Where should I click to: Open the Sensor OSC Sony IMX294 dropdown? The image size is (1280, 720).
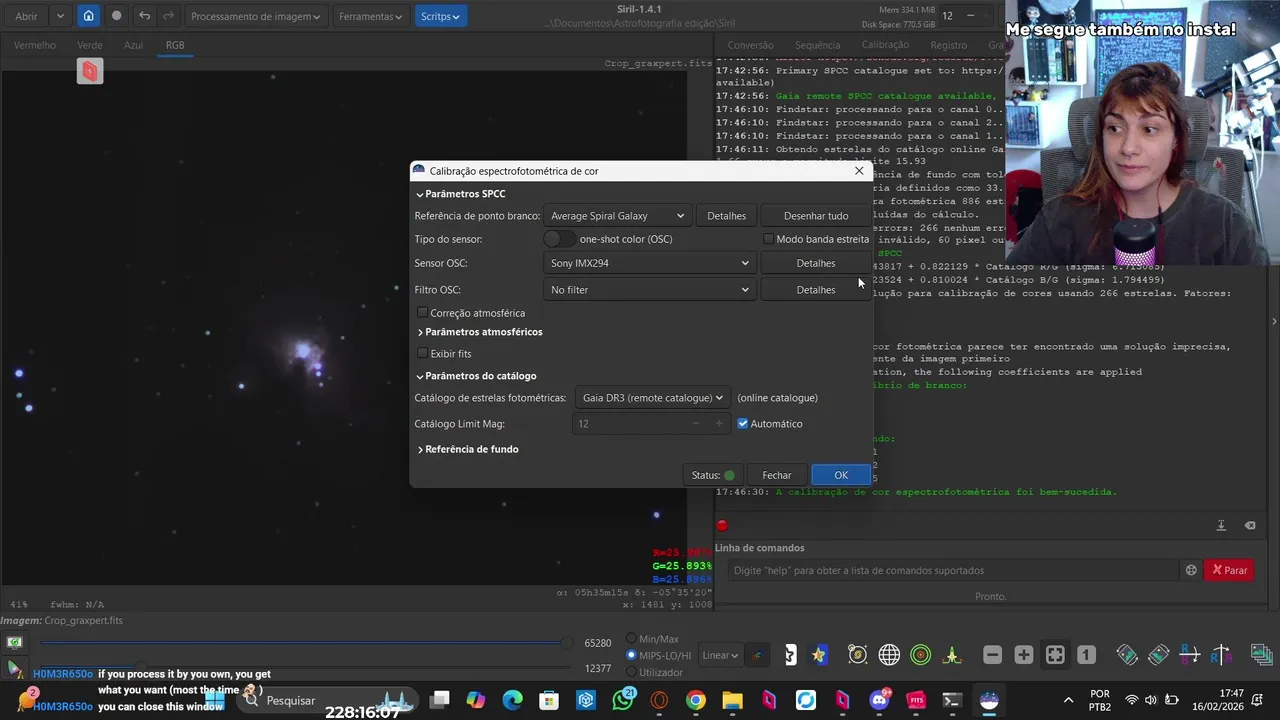[649, 263]
